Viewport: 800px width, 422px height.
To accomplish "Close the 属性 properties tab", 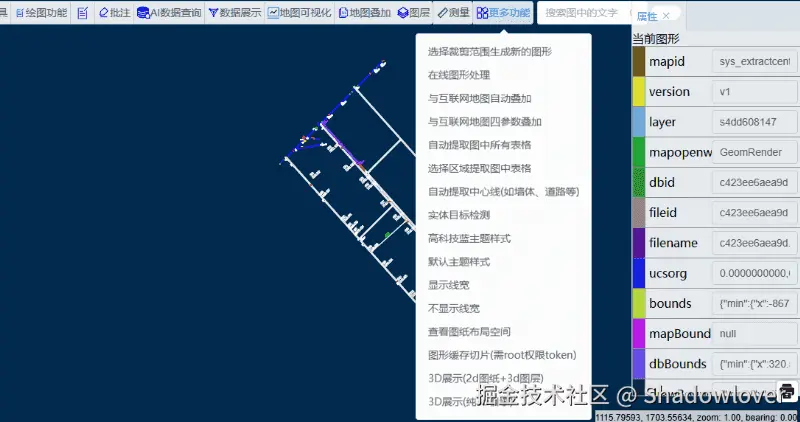I will [x=666, y=16].
